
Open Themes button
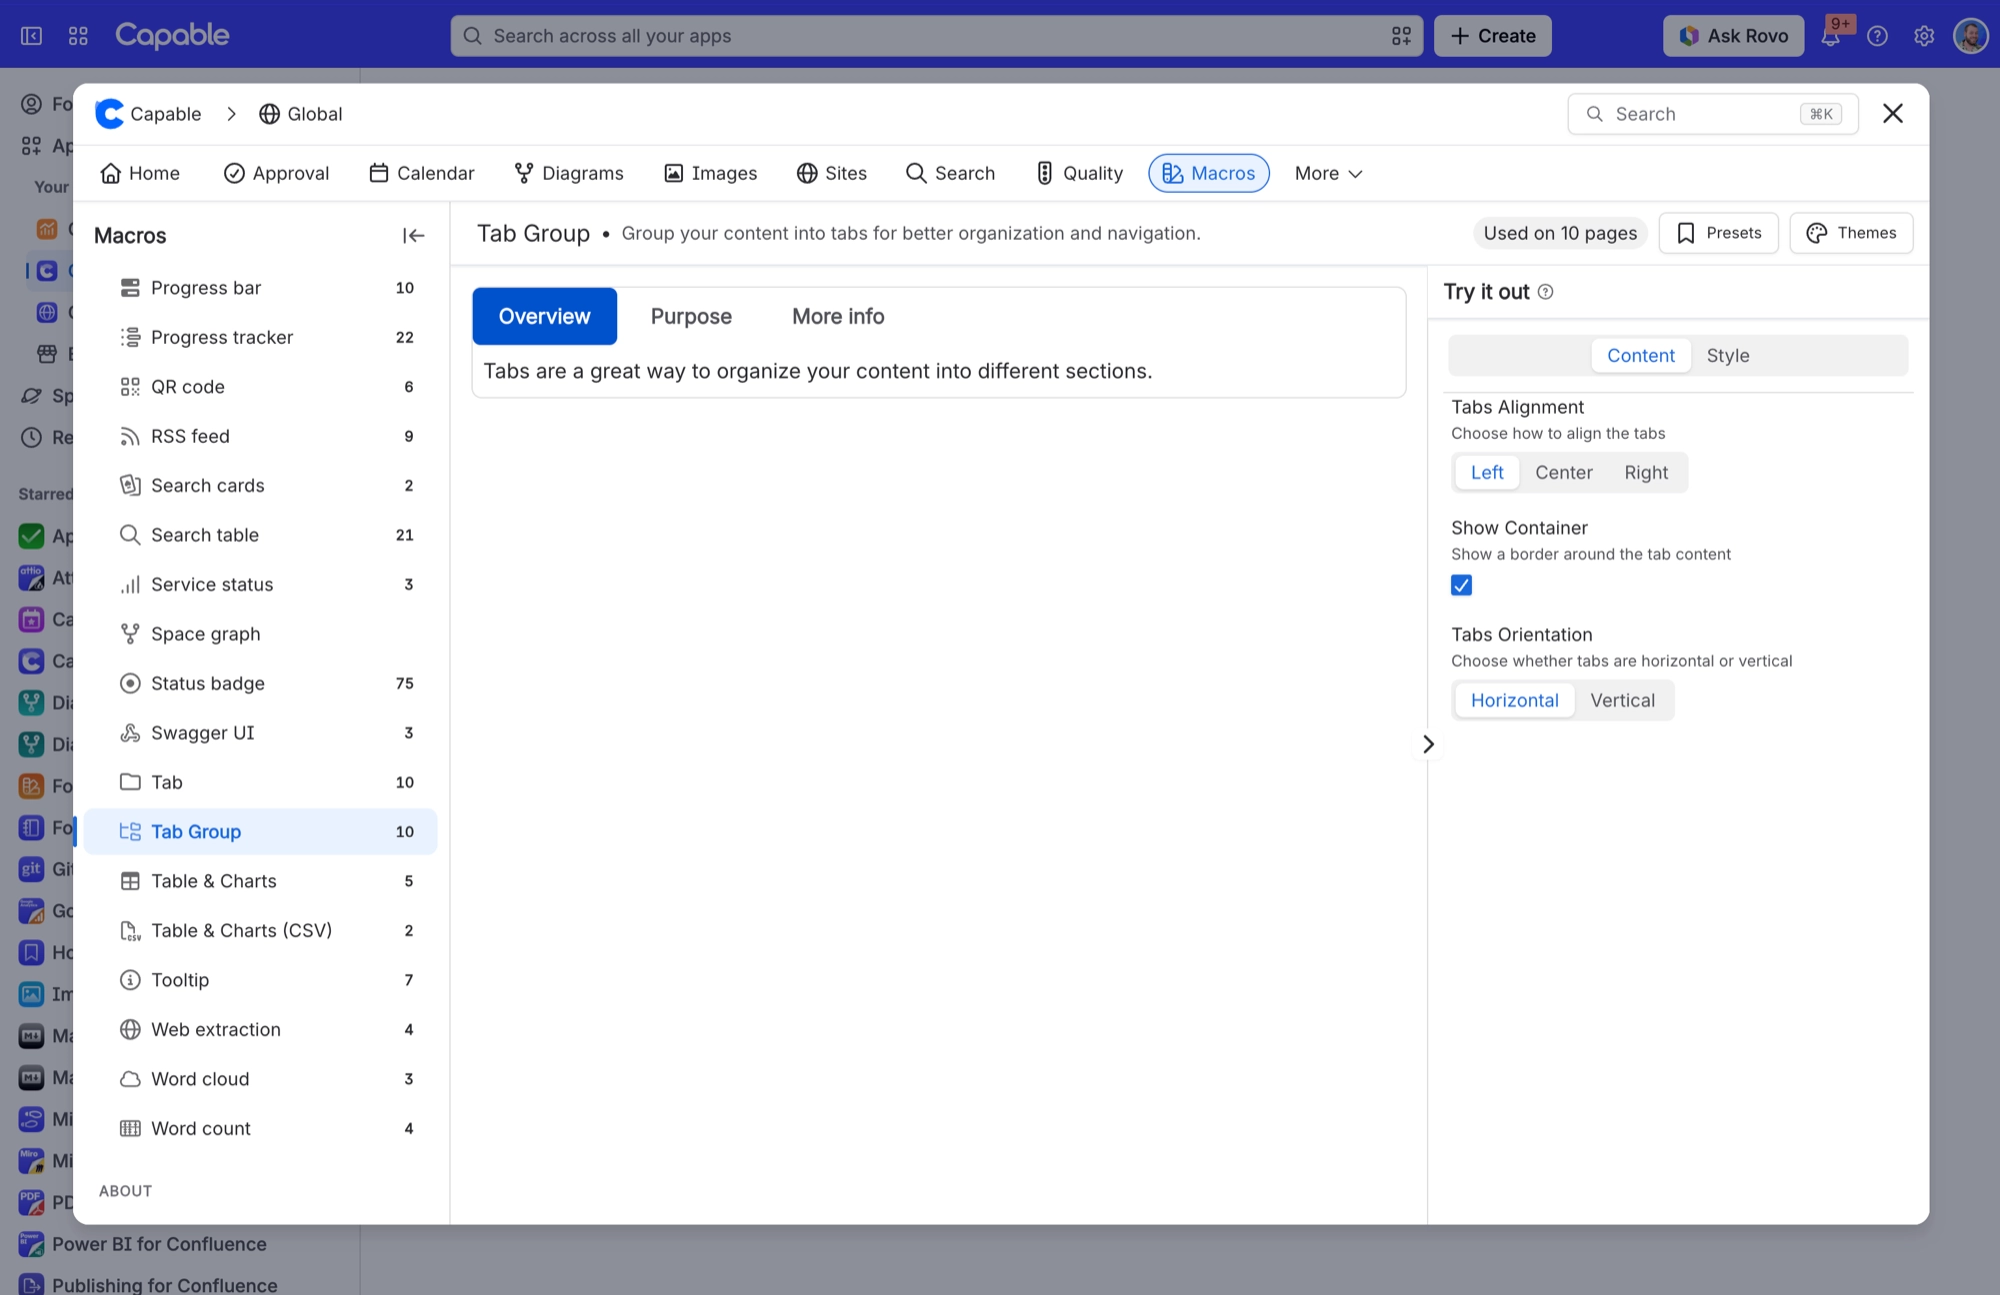tap(1851, 233)
